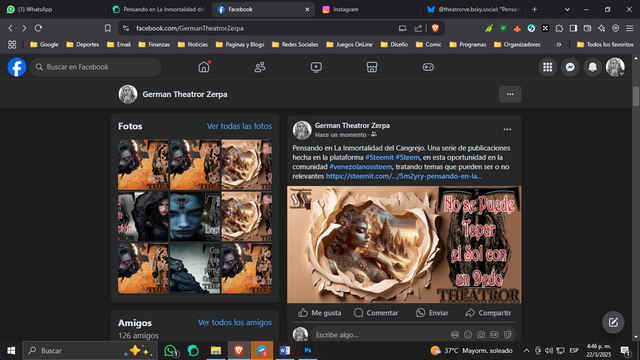
Task: Click the post author's profile picture
Action: tap(302, 130)
